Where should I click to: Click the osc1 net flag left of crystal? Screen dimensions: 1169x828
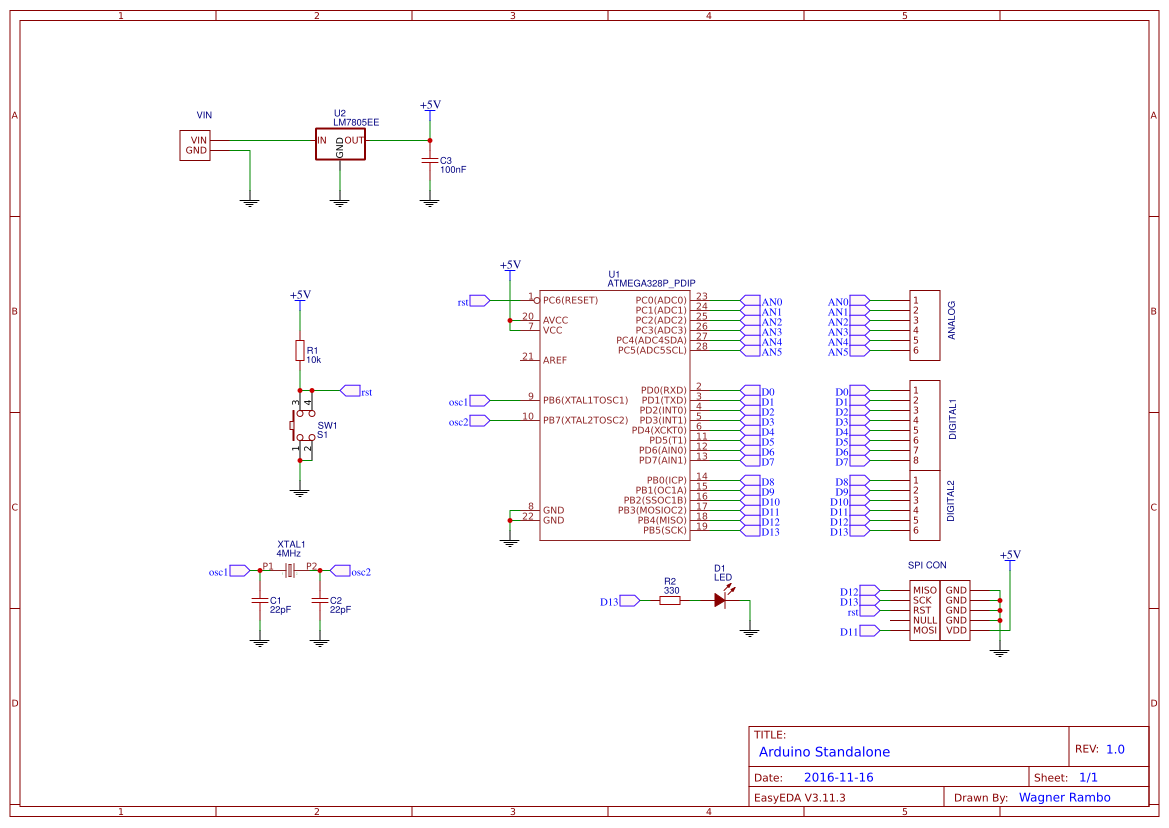click(240, 571)
